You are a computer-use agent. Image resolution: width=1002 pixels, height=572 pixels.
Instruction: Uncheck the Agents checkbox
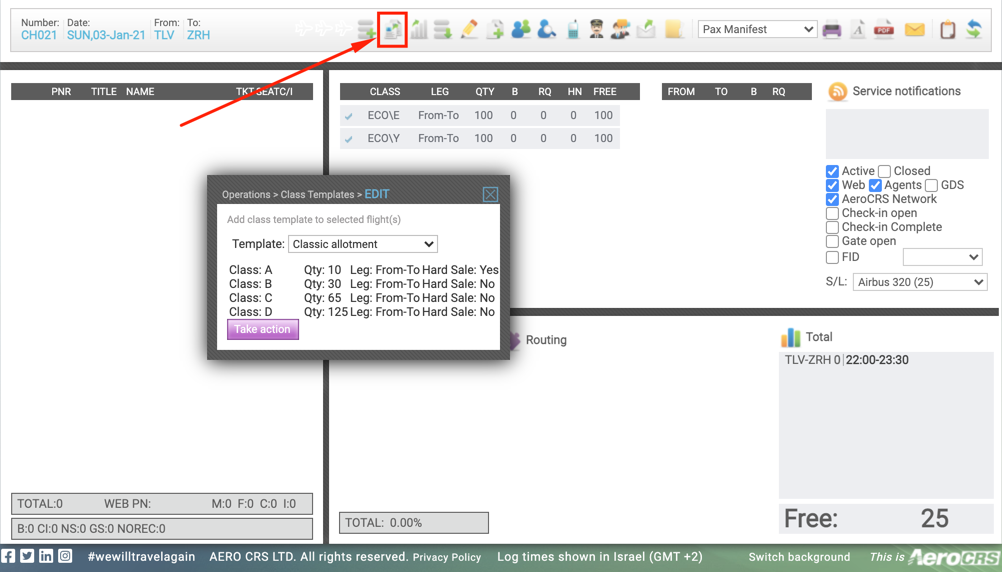click(875, 185)
